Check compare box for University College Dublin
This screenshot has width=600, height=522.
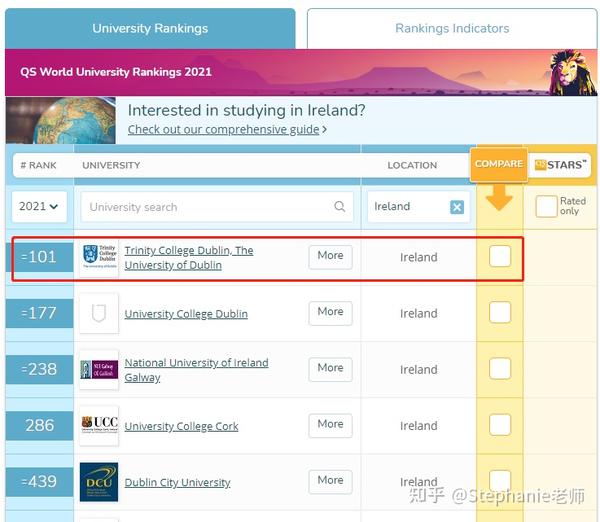pyautogui.click(x=500, y=312)
